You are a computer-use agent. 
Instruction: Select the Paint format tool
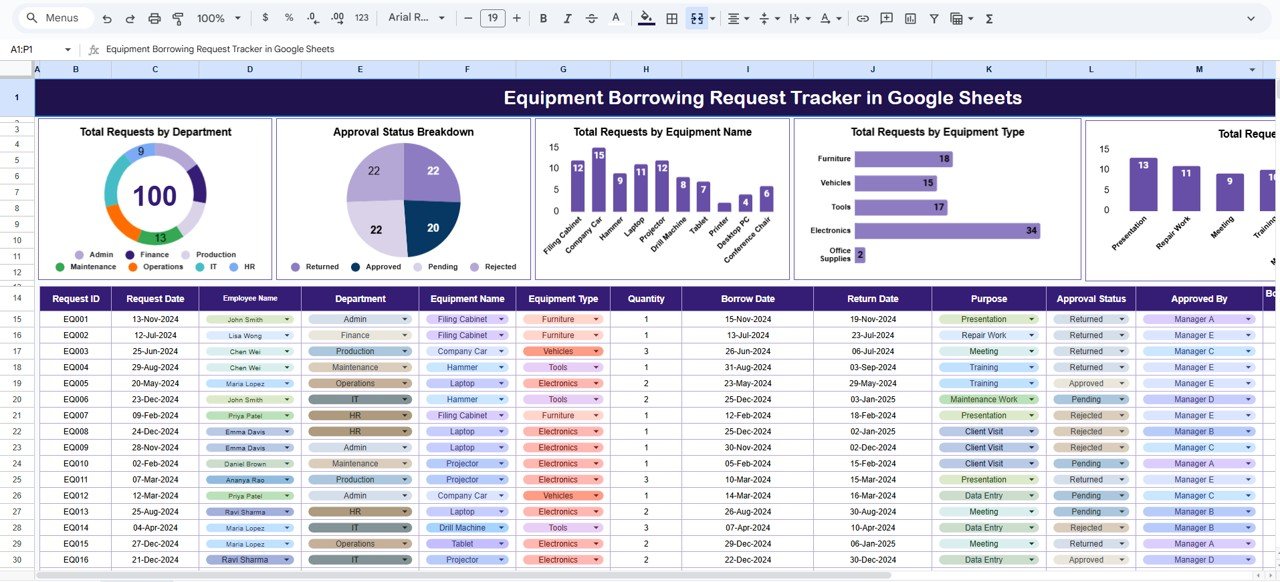178,18
